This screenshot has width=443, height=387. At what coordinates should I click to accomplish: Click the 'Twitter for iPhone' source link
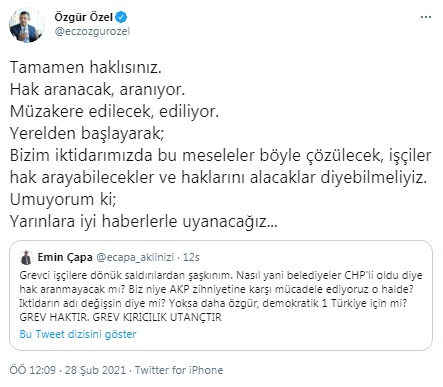[179, 370]
